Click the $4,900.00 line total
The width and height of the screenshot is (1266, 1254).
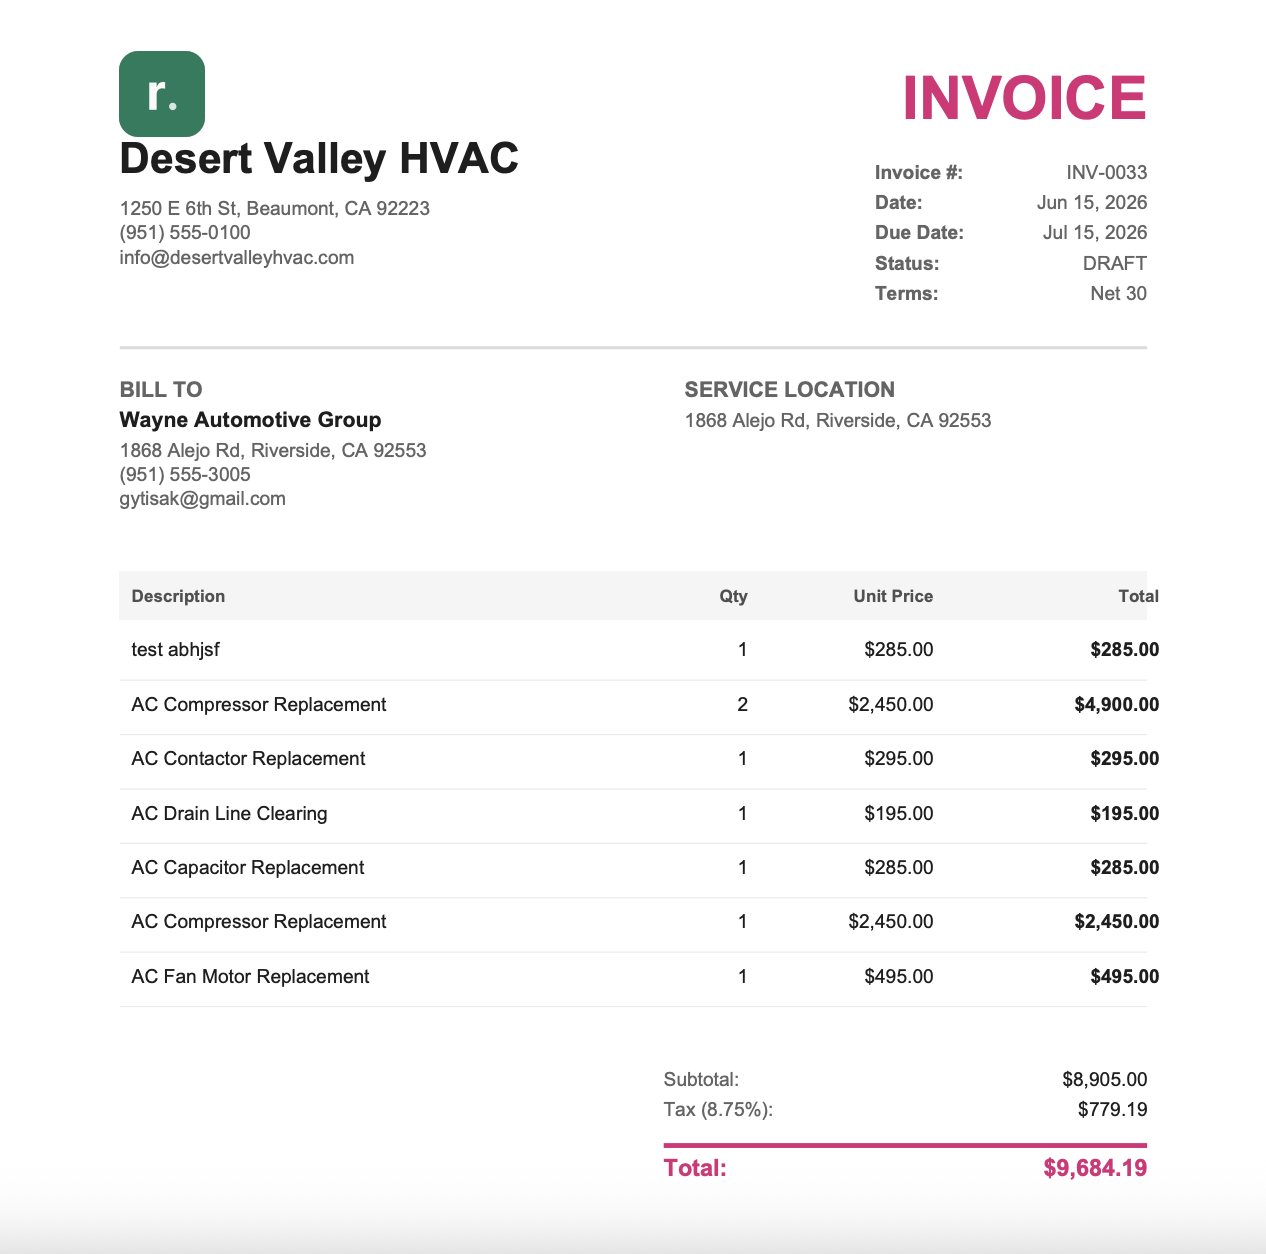point(1117,705)
